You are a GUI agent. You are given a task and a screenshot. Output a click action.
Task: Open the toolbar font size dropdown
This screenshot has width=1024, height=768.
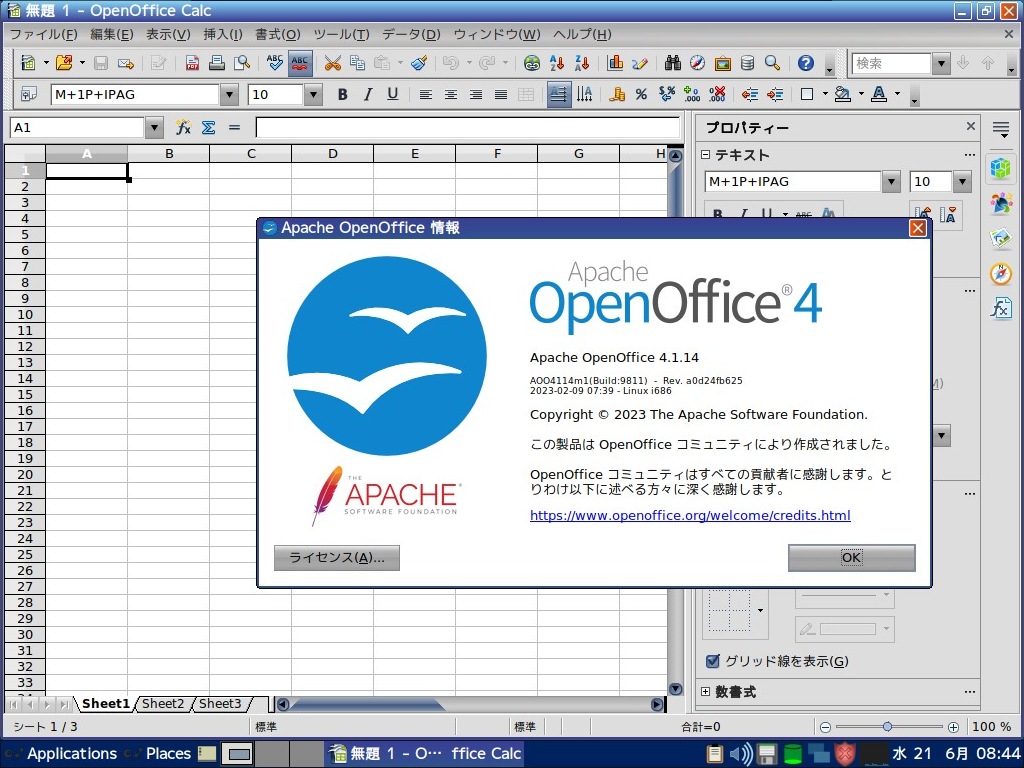313,95
